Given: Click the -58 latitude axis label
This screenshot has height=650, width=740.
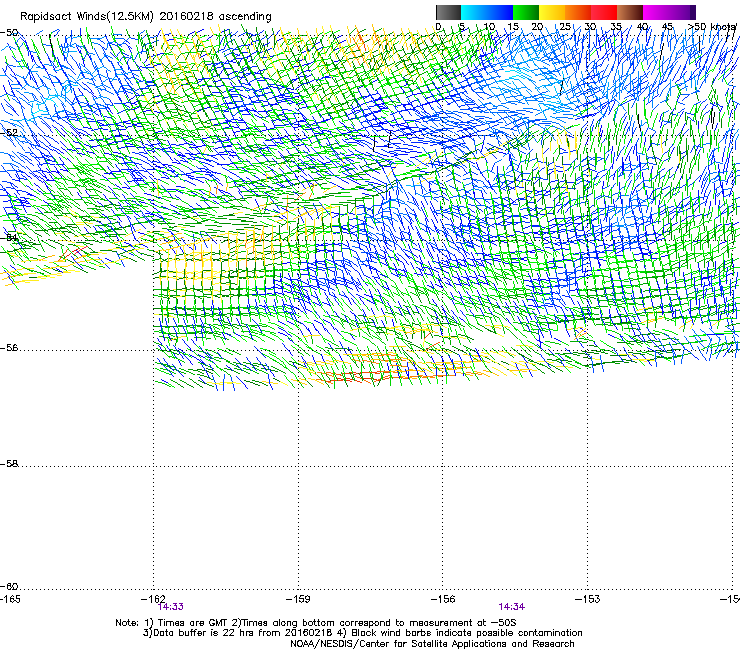Looking at the screenshot, I should point(9,464).
